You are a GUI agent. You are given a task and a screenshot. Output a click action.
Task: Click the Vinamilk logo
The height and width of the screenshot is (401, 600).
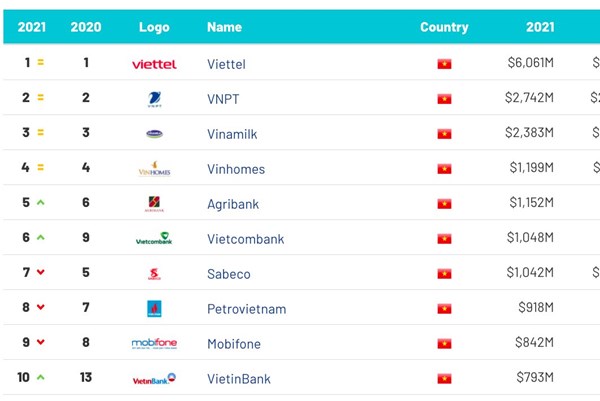tap(154, 133)
